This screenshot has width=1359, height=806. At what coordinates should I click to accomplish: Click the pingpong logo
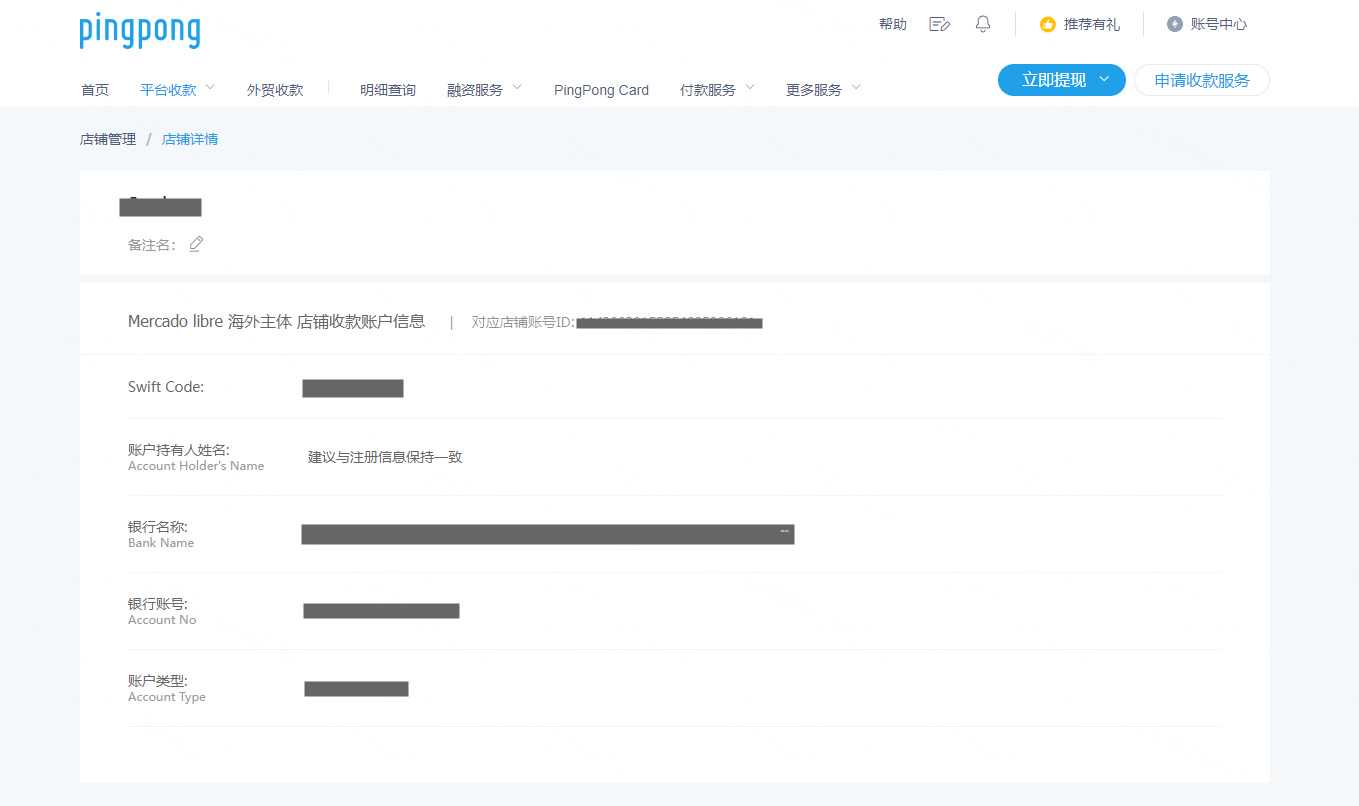tap(140, 31)
